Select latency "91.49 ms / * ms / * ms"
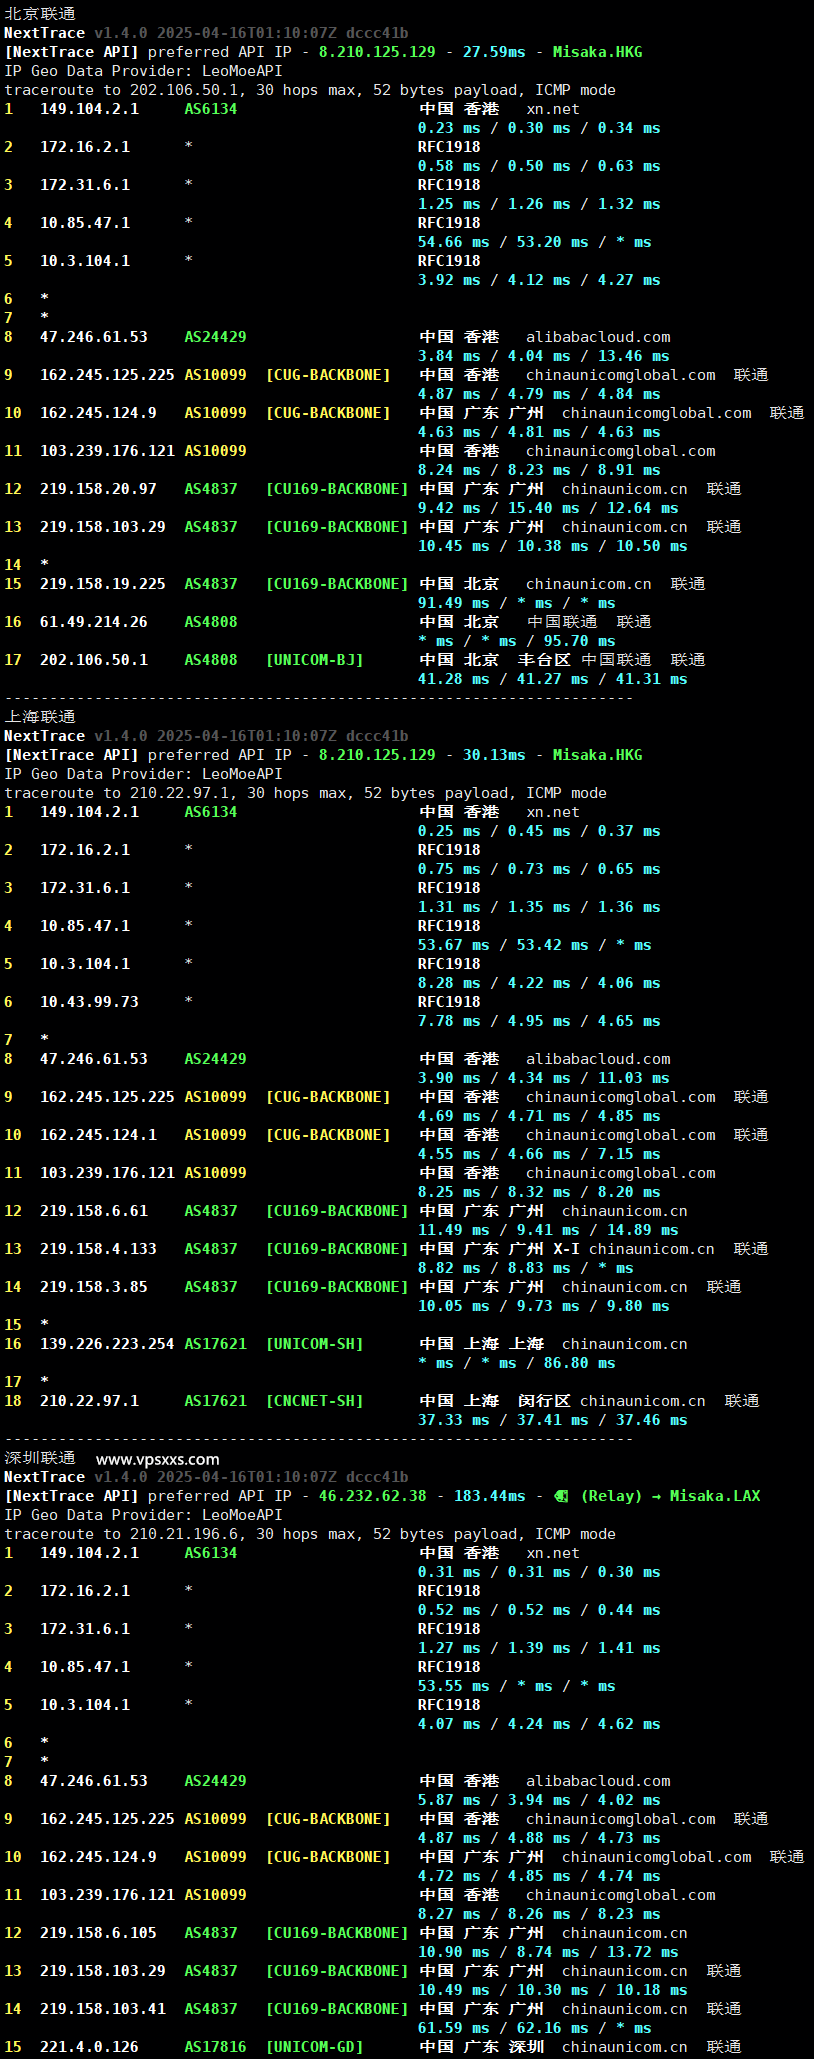814x2059 pixels. point(517,603)
